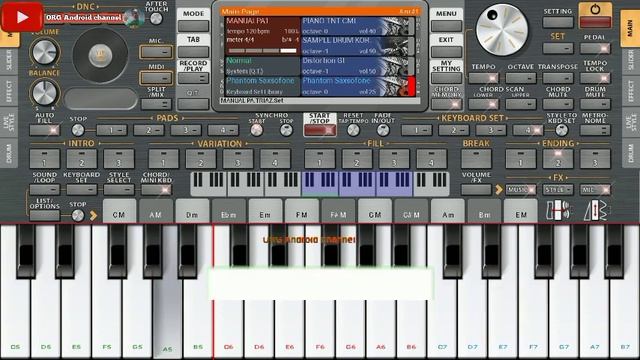Select Ending 2
Viewport: 640px width, 360px height.
pyautogui.click(x=558, y=158)
